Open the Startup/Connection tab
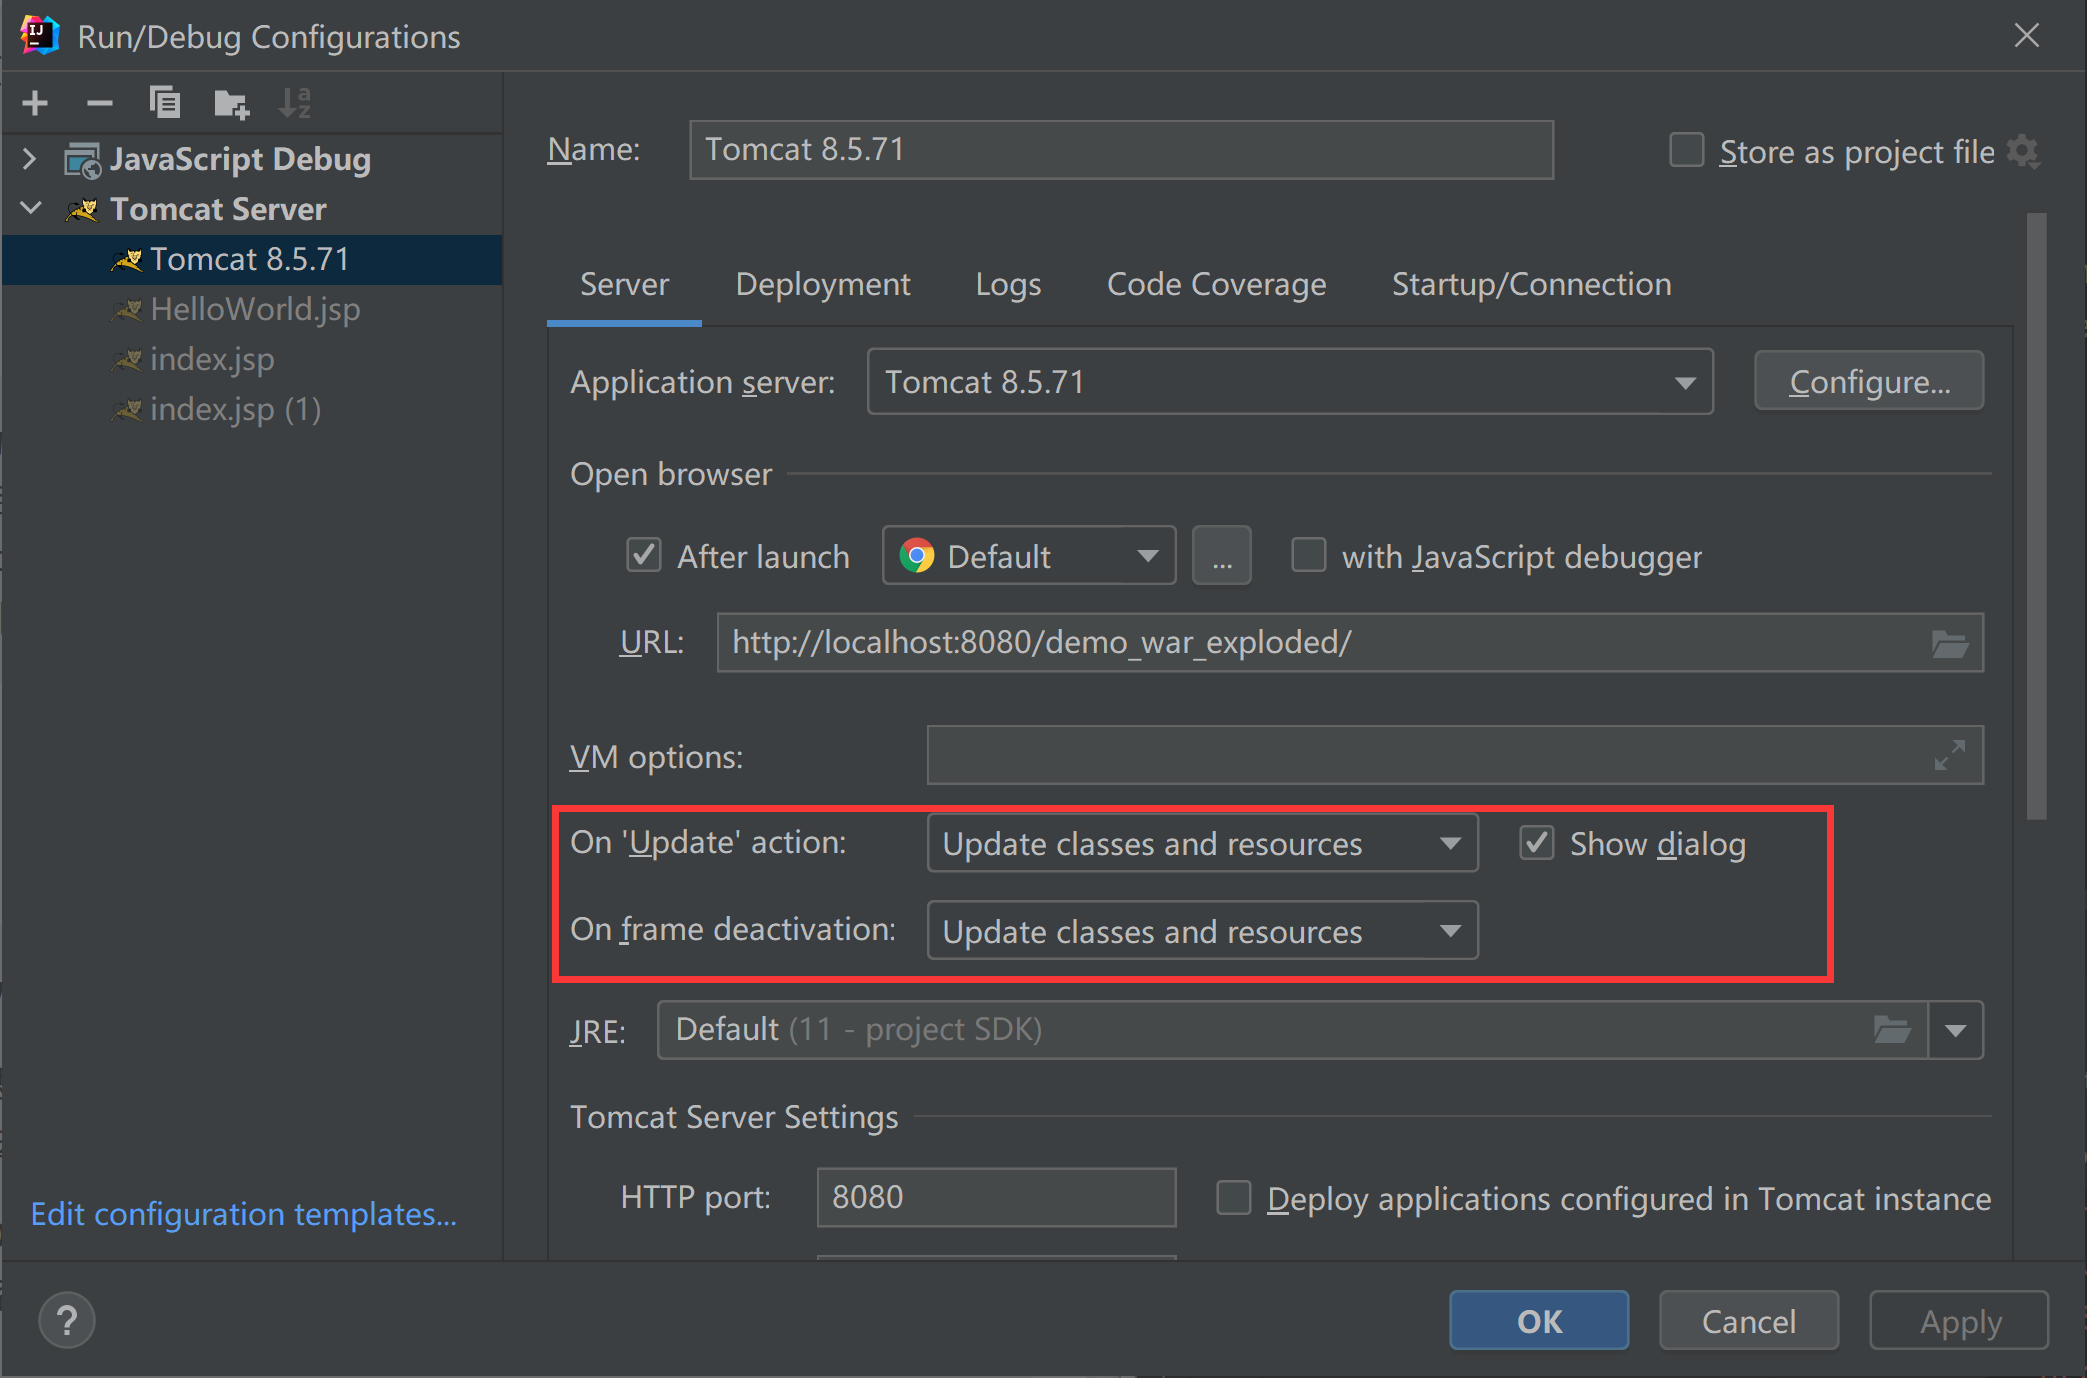The height and width of the screenshot is (1378, 2087). [1531, 285]
